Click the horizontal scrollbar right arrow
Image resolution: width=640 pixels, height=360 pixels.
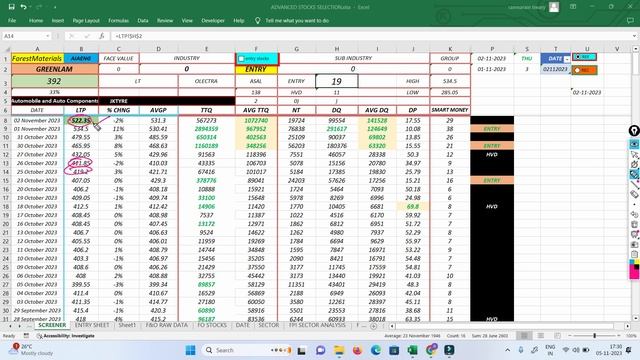[x=627, y=326]
